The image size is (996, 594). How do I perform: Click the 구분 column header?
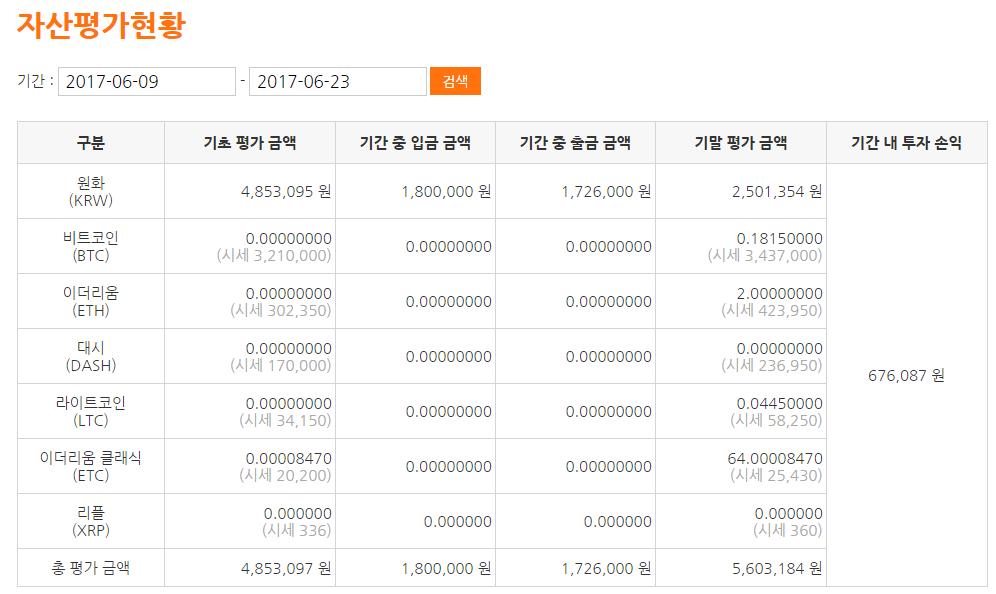[x=91, y=143]
